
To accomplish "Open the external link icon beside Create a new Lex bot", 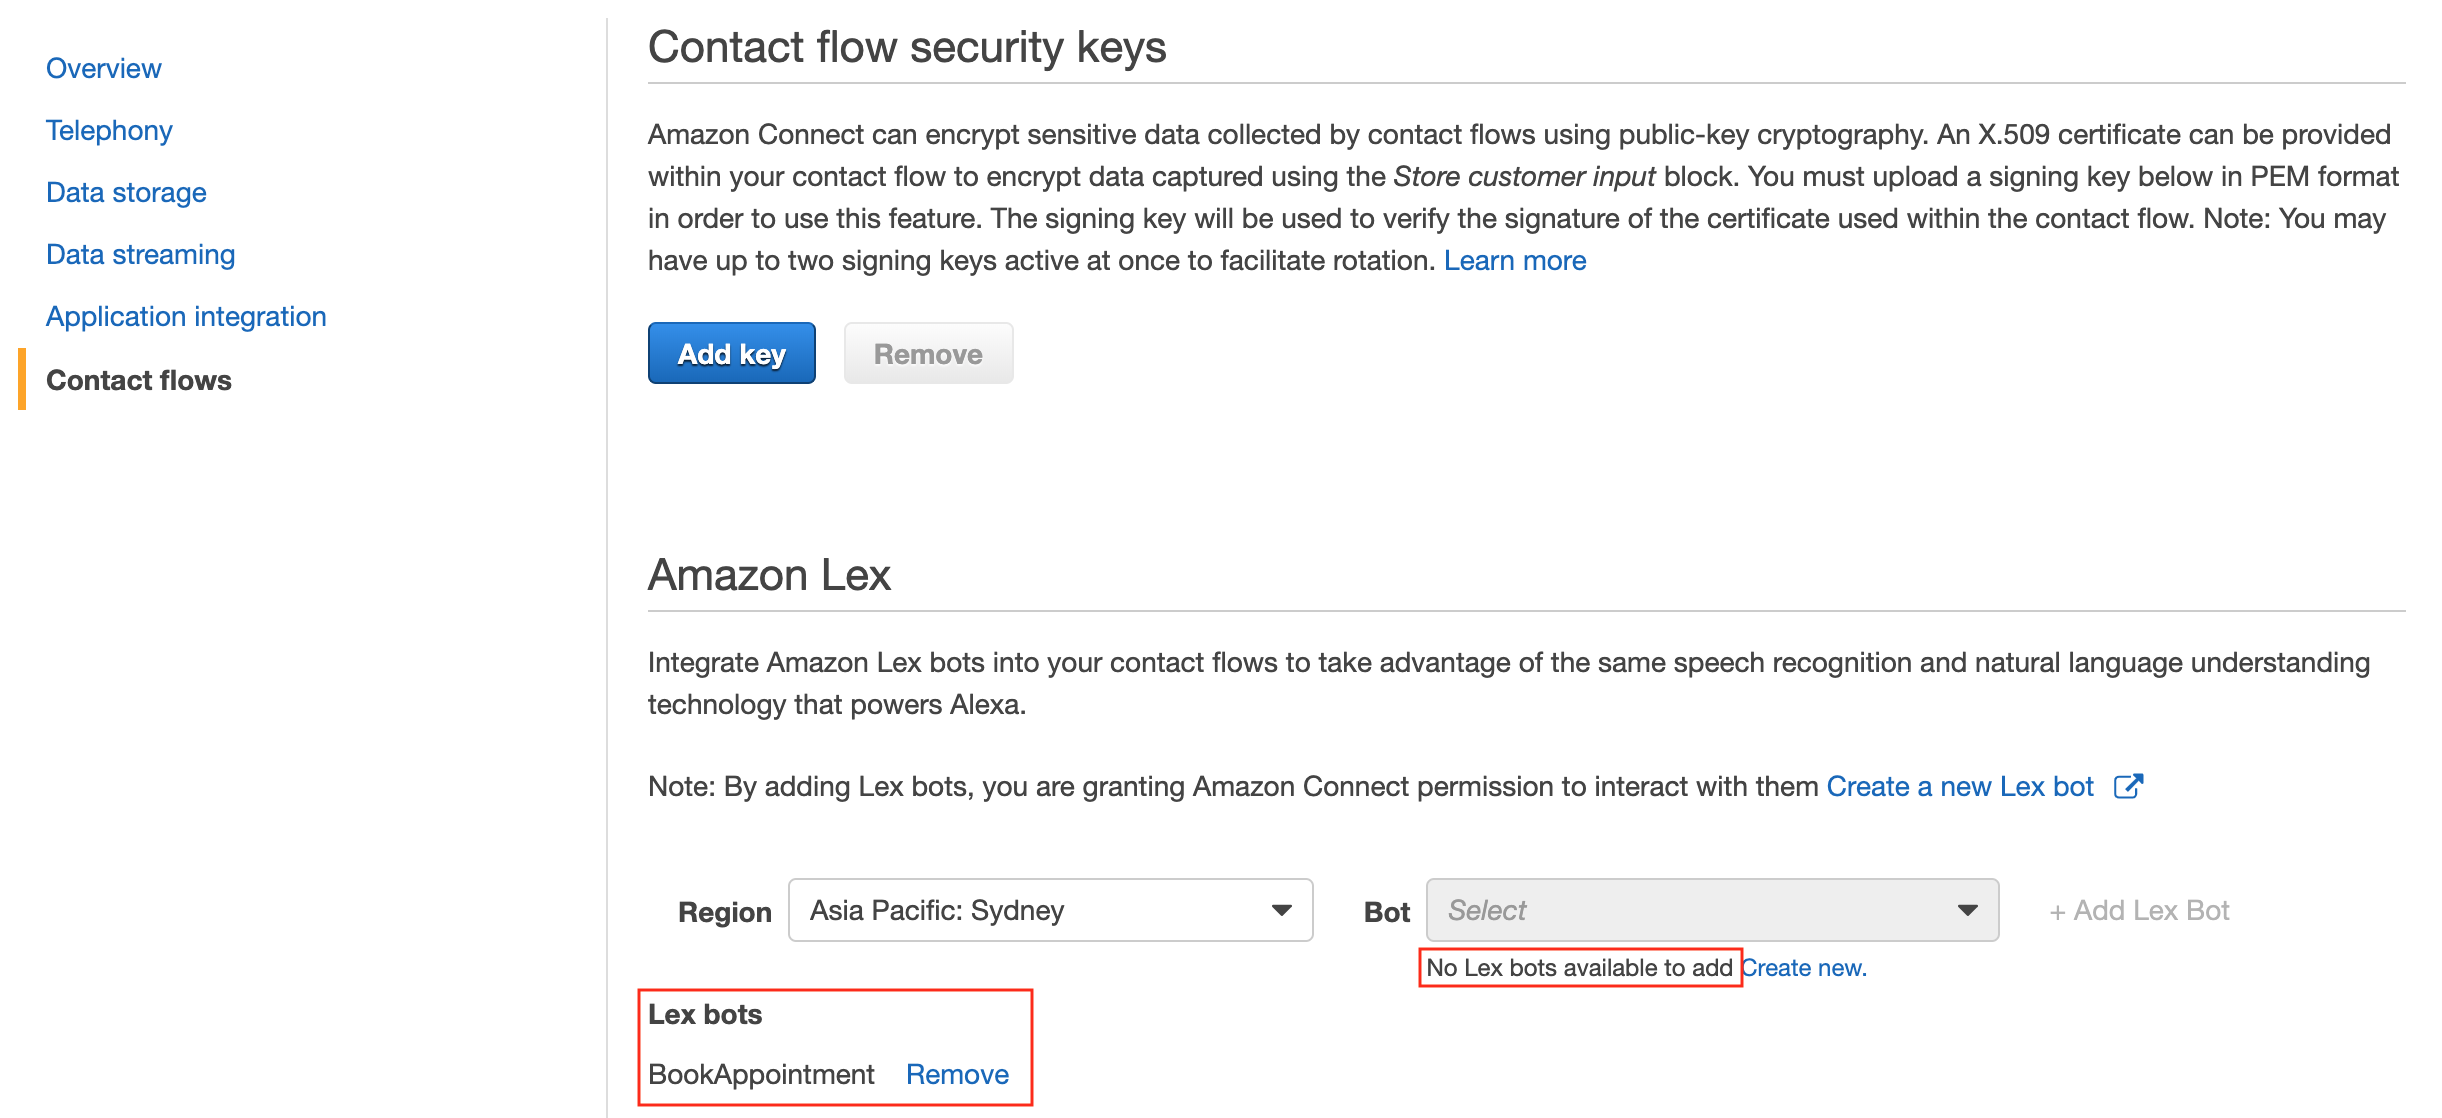I will coord(2128,787).
